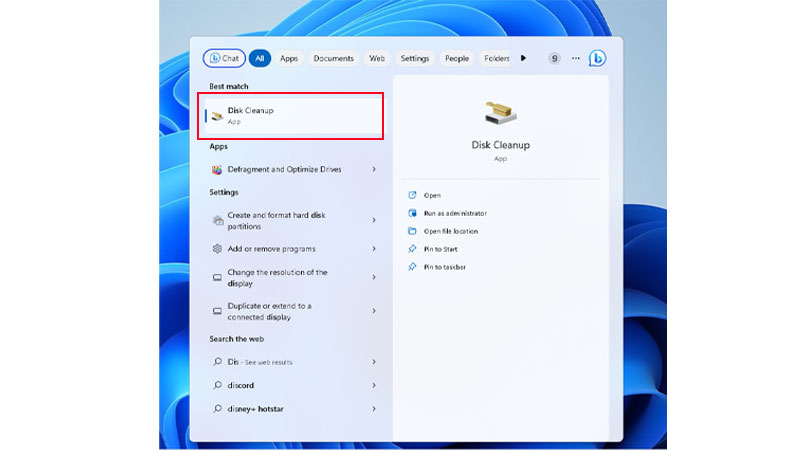The height and width of the screenshot is (450, 800).
Task: Switch to the Settings filter tab
Action: [415, 58]
